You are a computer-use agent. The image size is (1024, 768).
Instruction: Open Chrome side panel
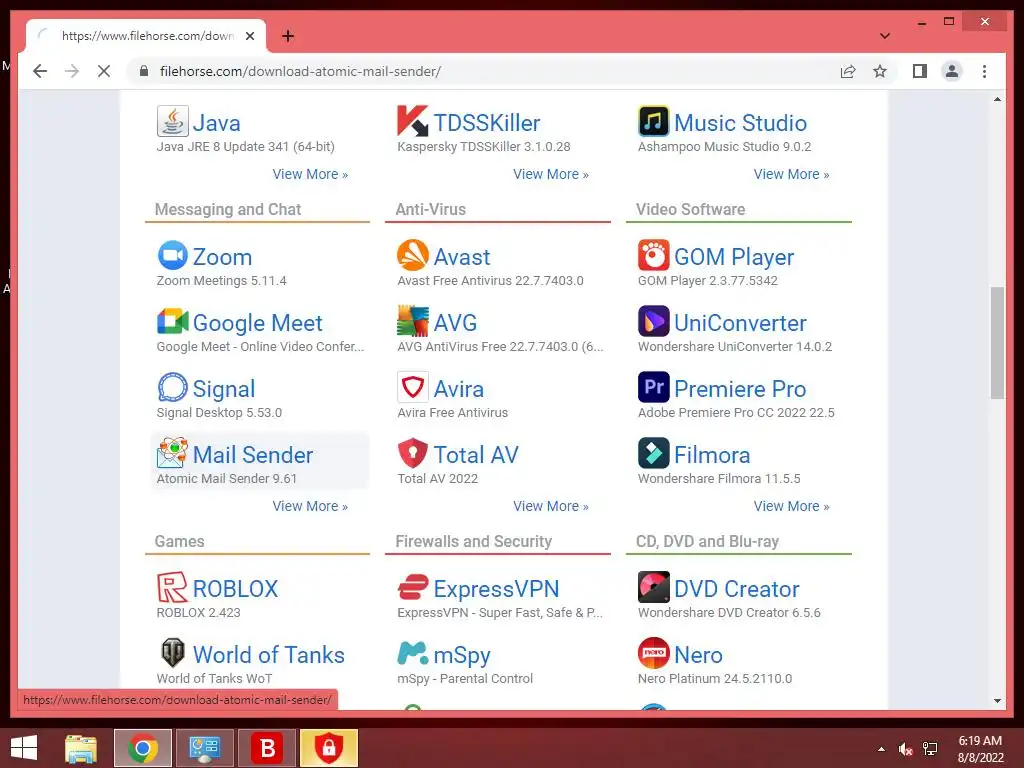920,71
